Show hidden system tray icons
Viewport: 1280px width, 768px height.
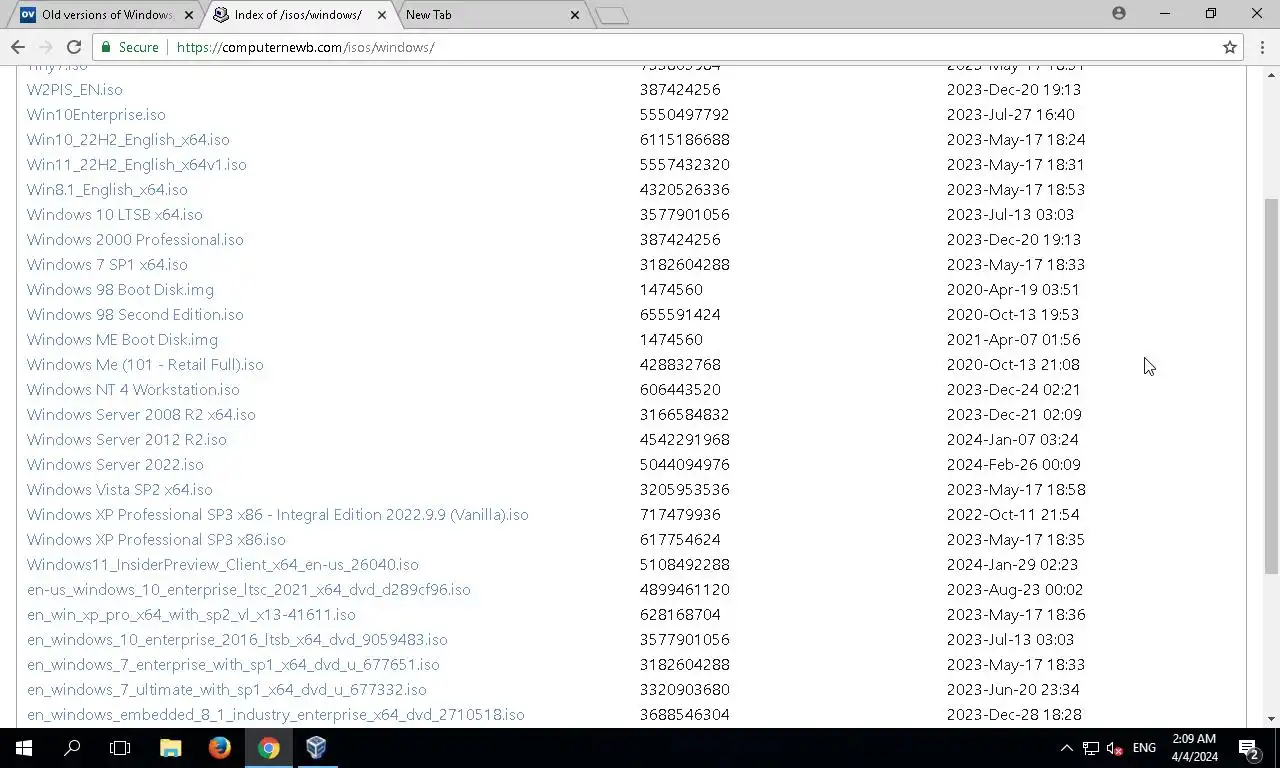tap(1066, 748)
